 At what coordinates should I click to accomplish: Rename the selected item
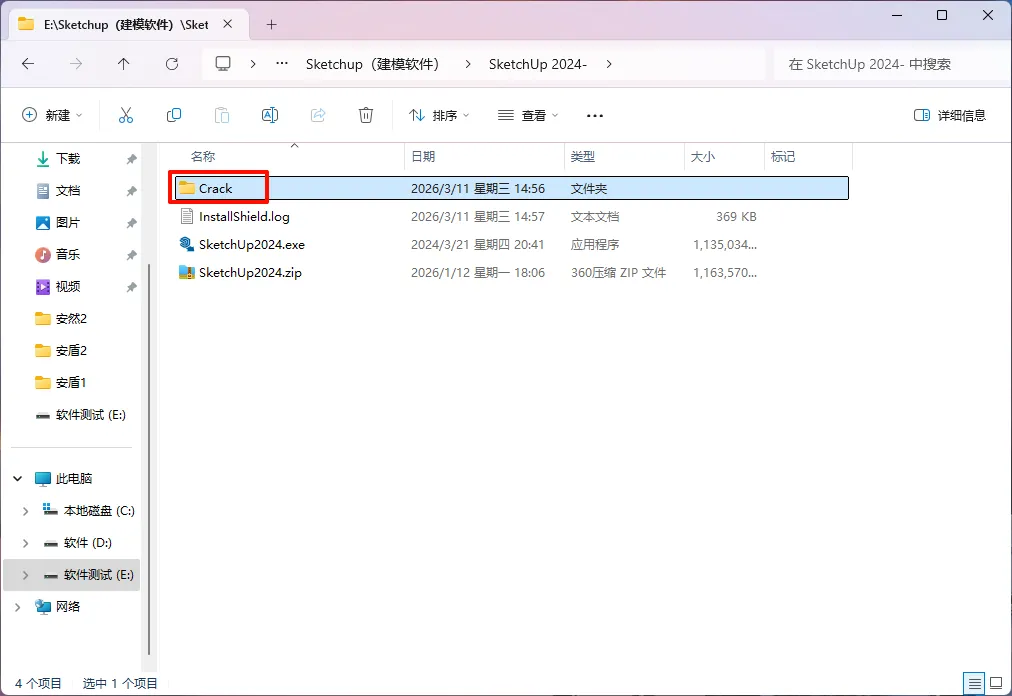pos(270,115)
